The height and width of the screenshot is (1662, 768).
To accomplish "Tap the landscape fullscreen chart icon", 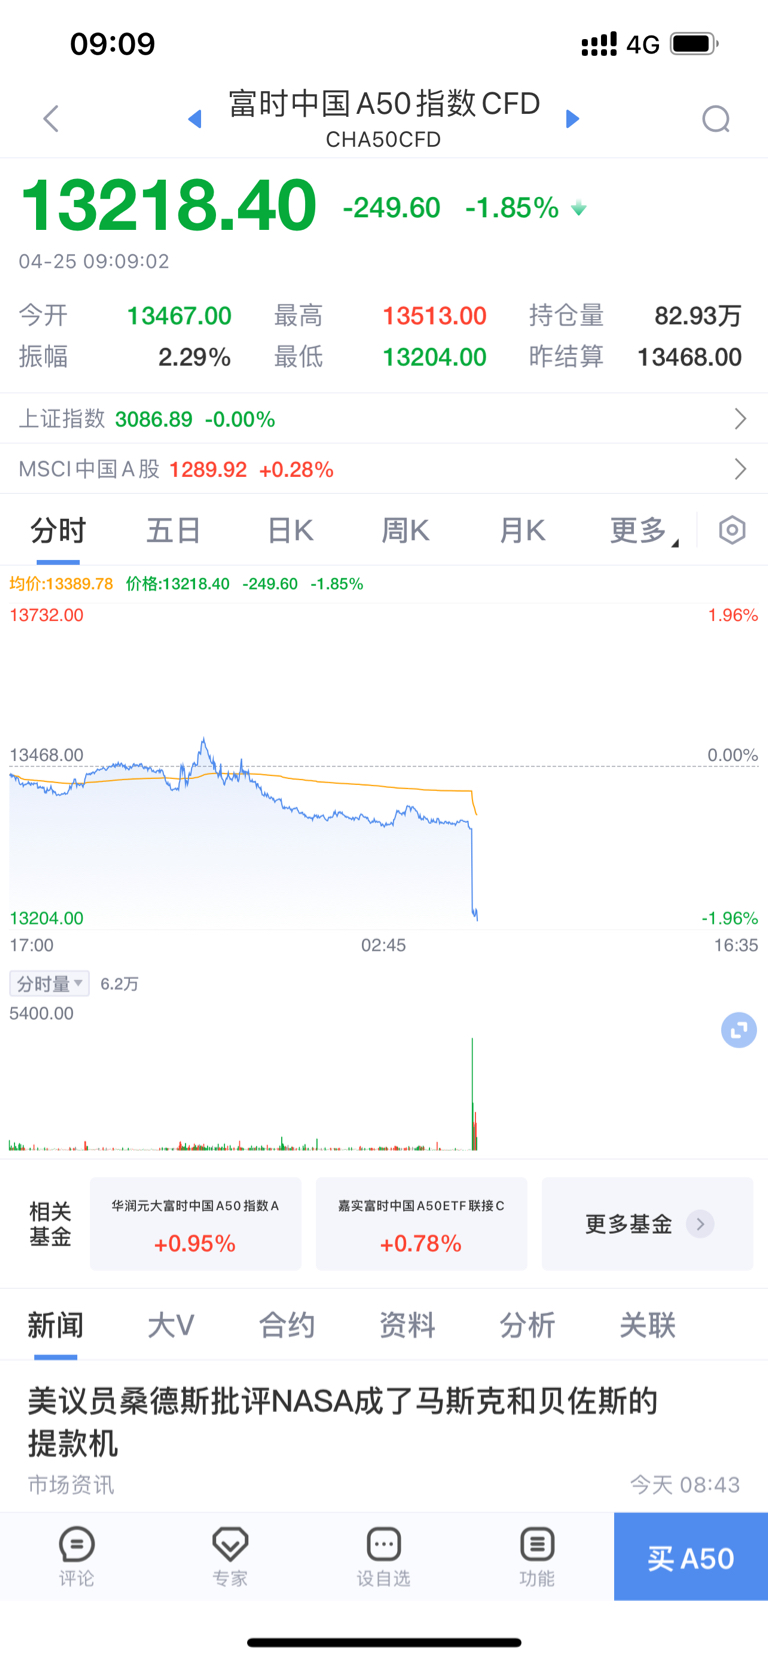I will pyautogui.click(x=739, y=1030).
